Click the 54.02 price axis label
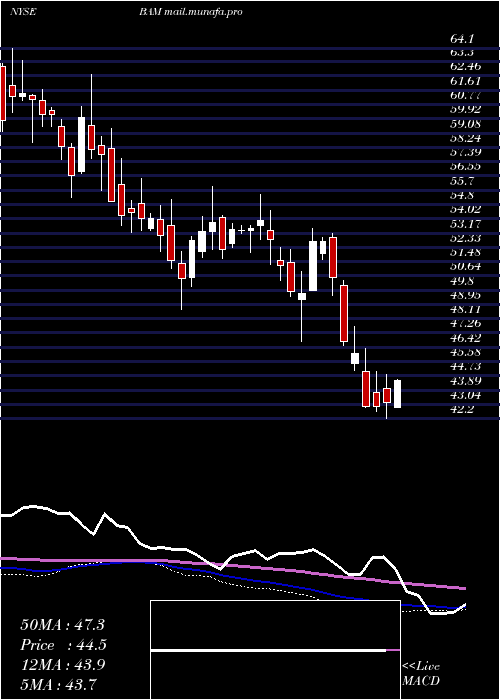This screenshot has width=500, height=700. pyautogui.click(x=465, y=209)
